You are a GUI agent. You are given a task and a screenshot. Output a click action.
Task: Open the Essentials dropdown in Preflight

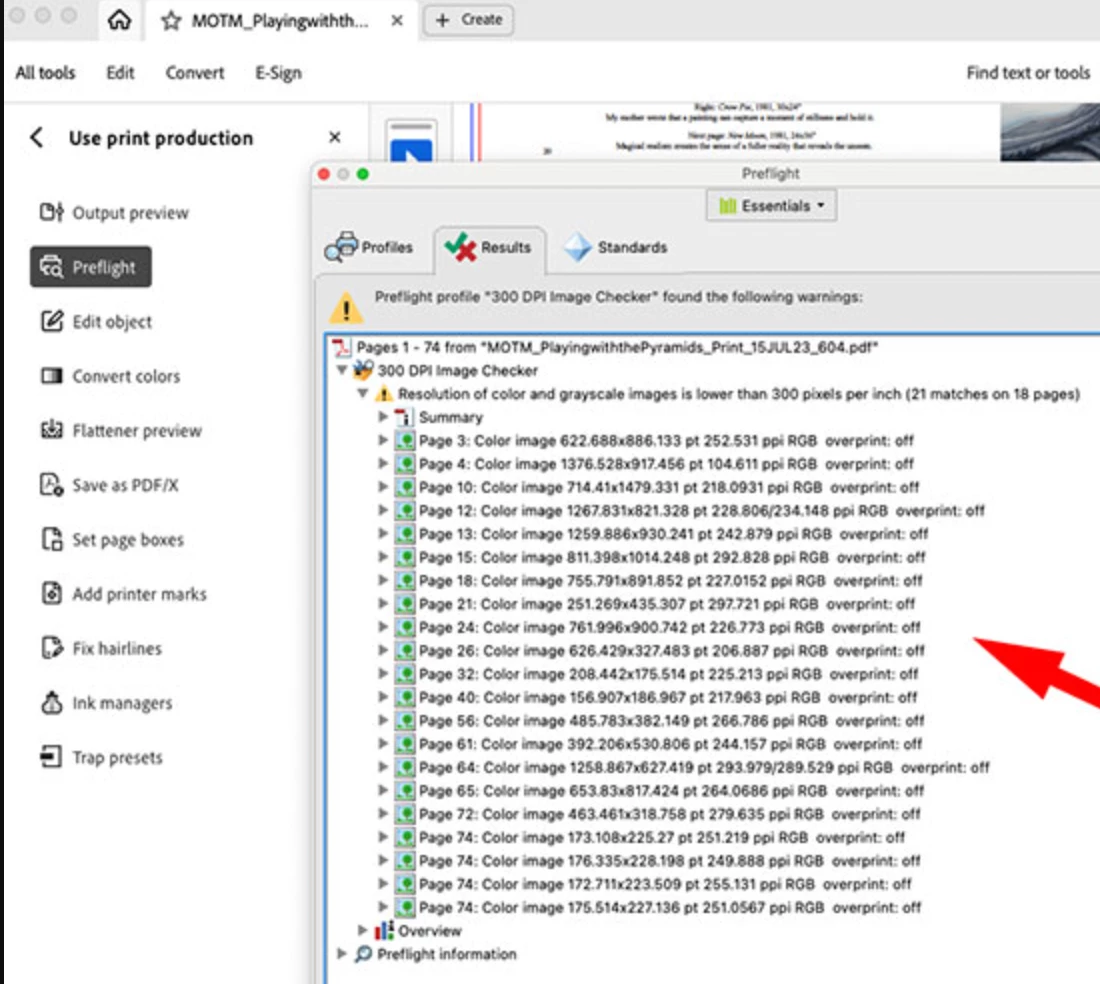click(771, 205)
